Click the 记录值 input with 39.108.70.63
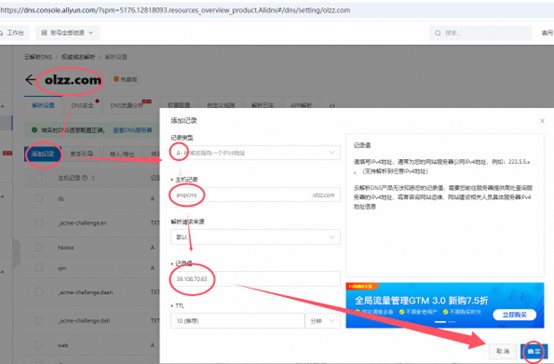The width and height of the screenshot is (554, 364). pyautogui.click(x=255, y=279)
